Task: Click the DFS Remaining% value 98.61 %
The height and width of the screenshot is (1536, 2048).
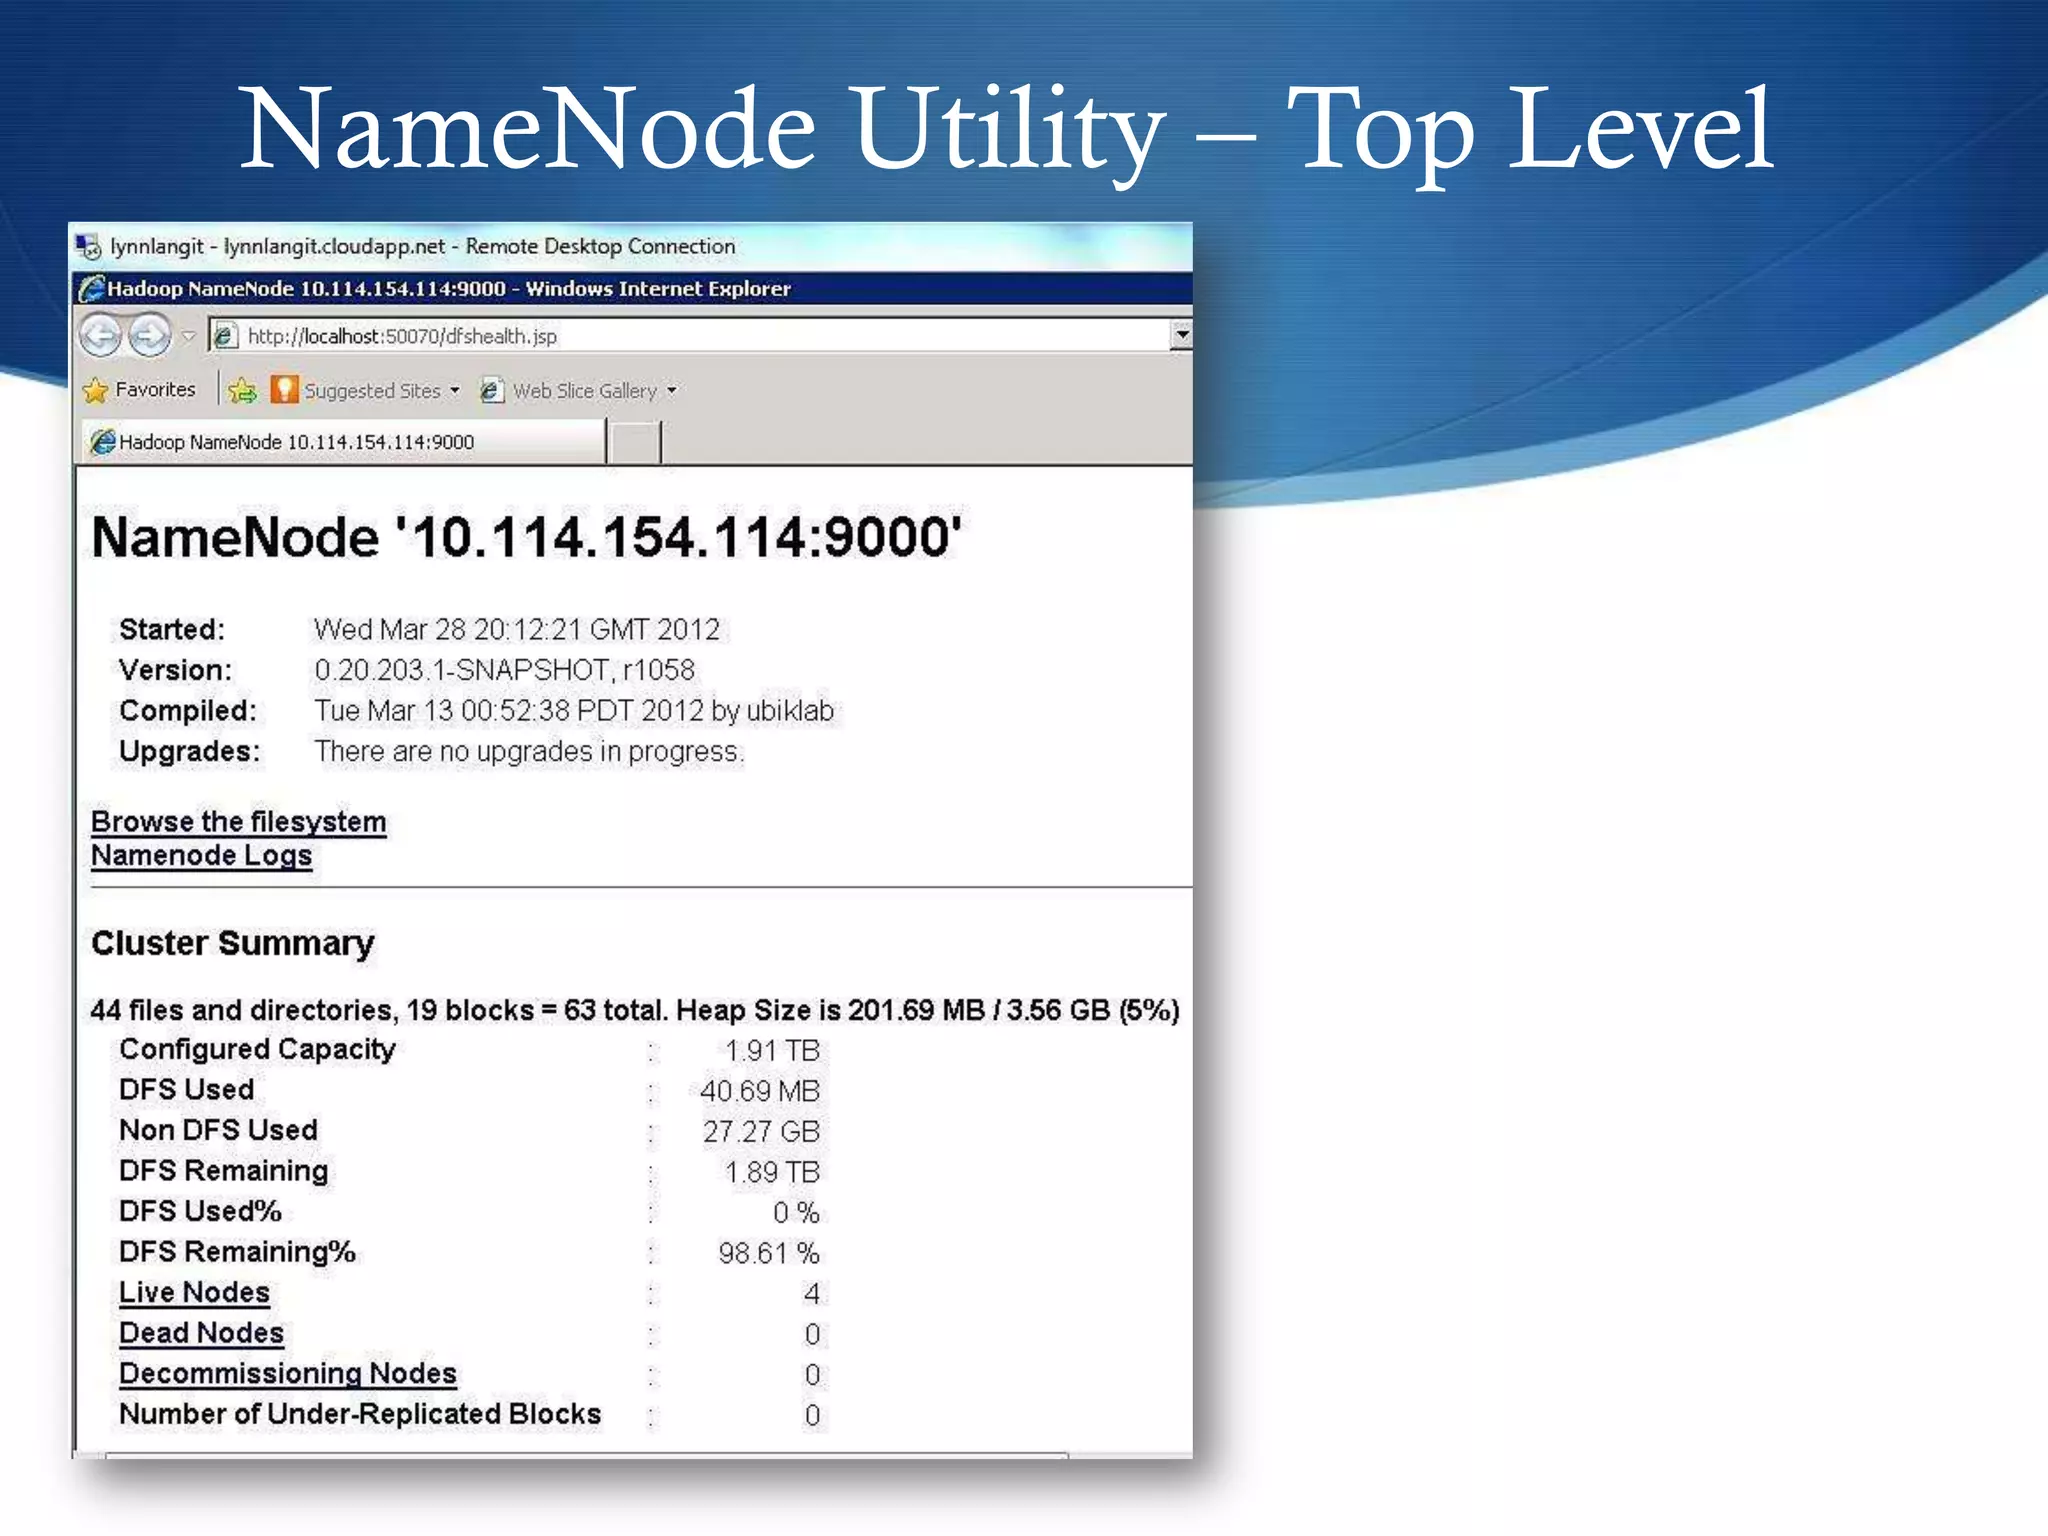Action: tap(769, 1253)
